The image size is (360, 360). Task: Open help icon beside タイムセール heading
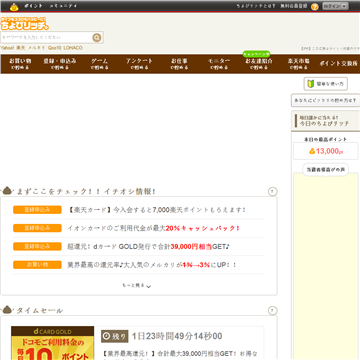[x=272, y=311]
